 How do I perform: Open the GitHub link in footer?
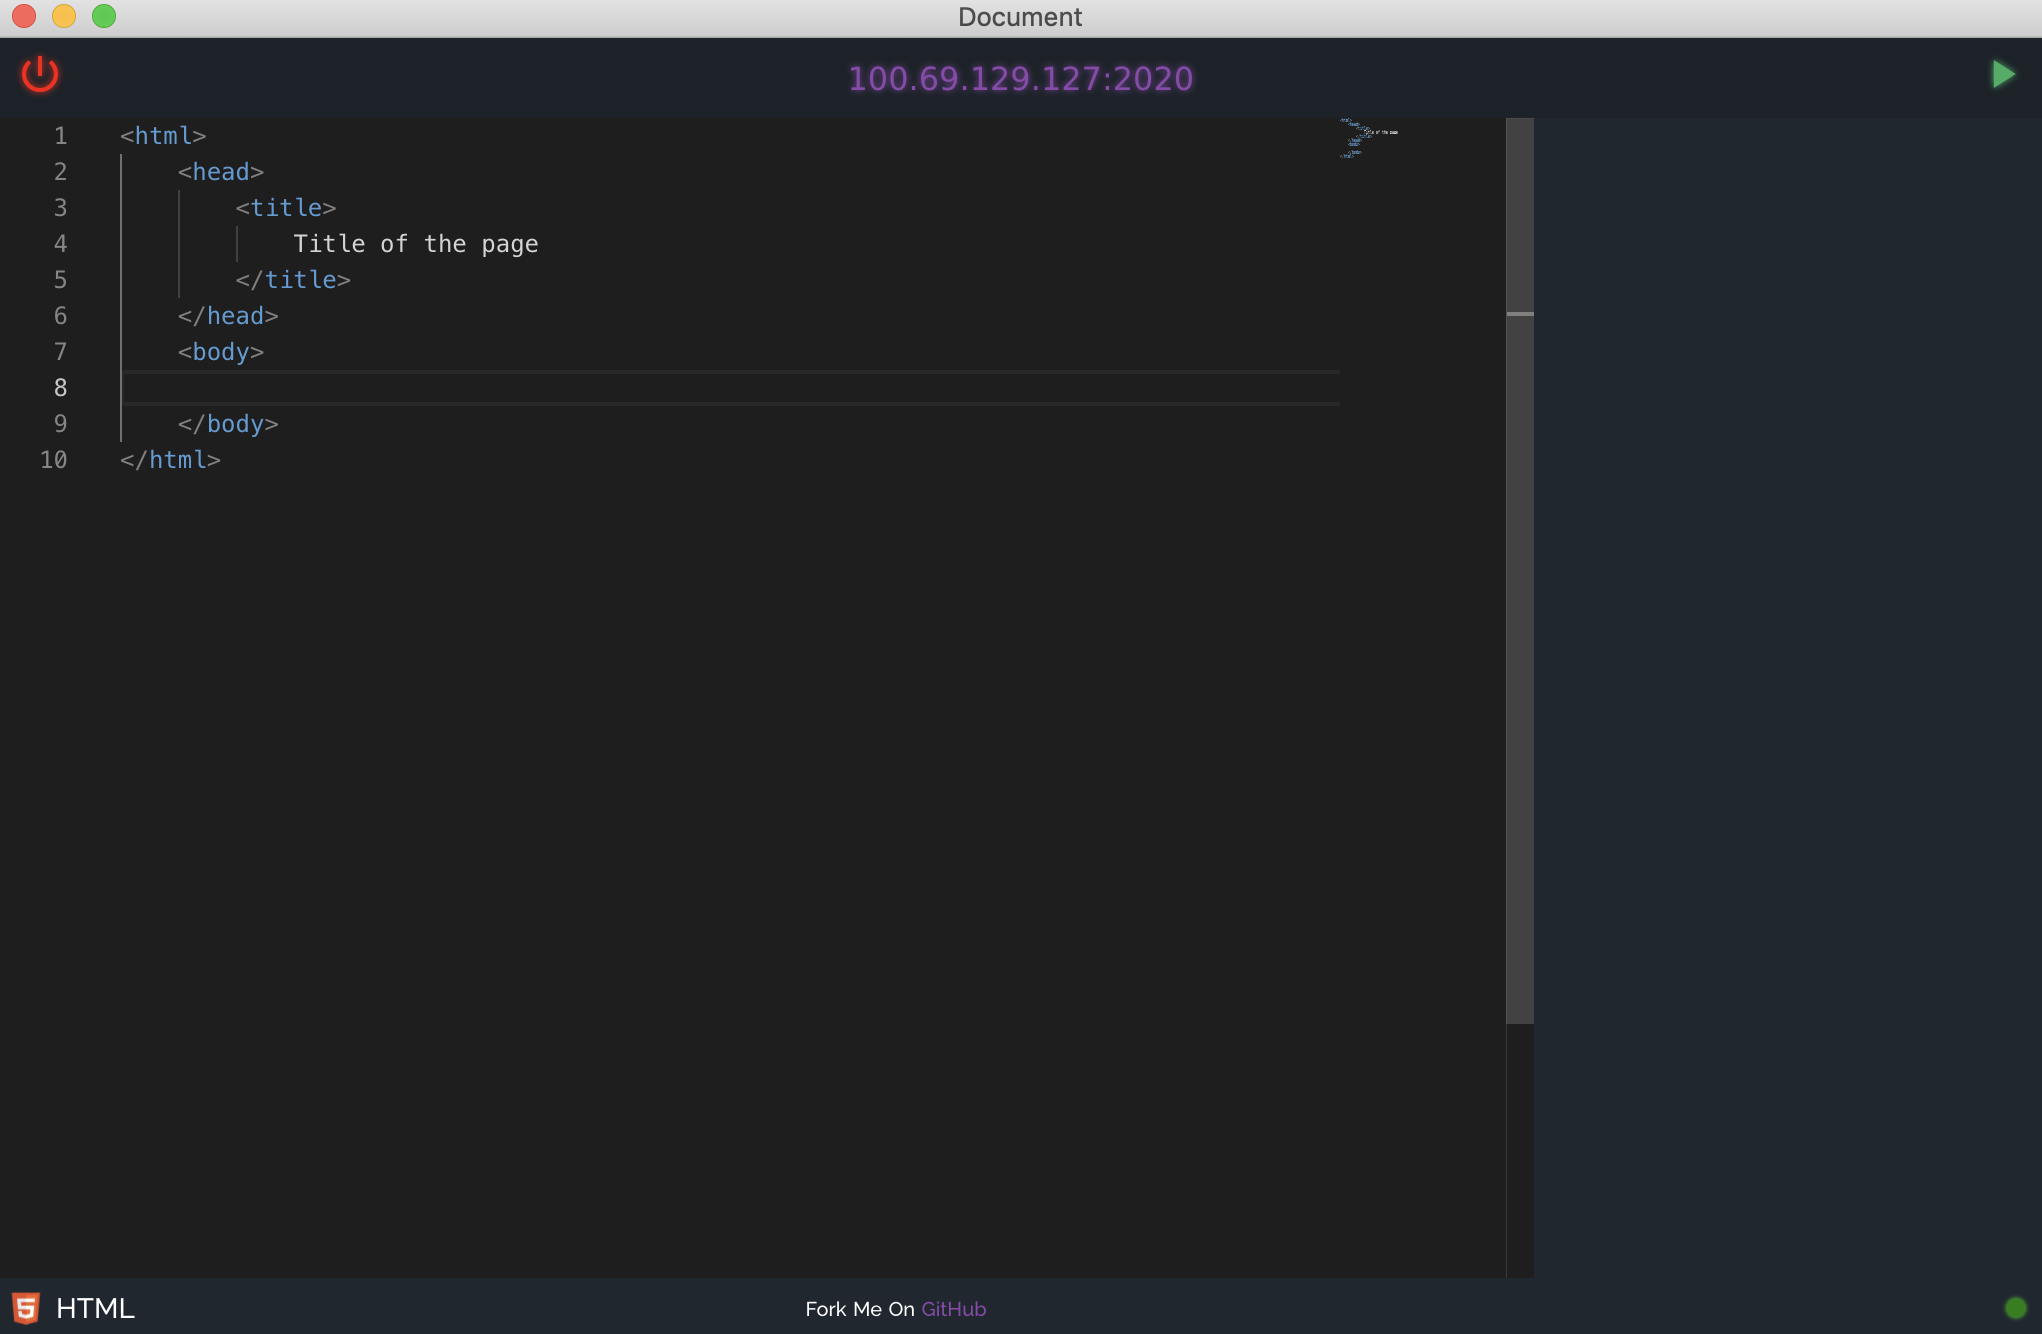click(x=953, y=1309)
